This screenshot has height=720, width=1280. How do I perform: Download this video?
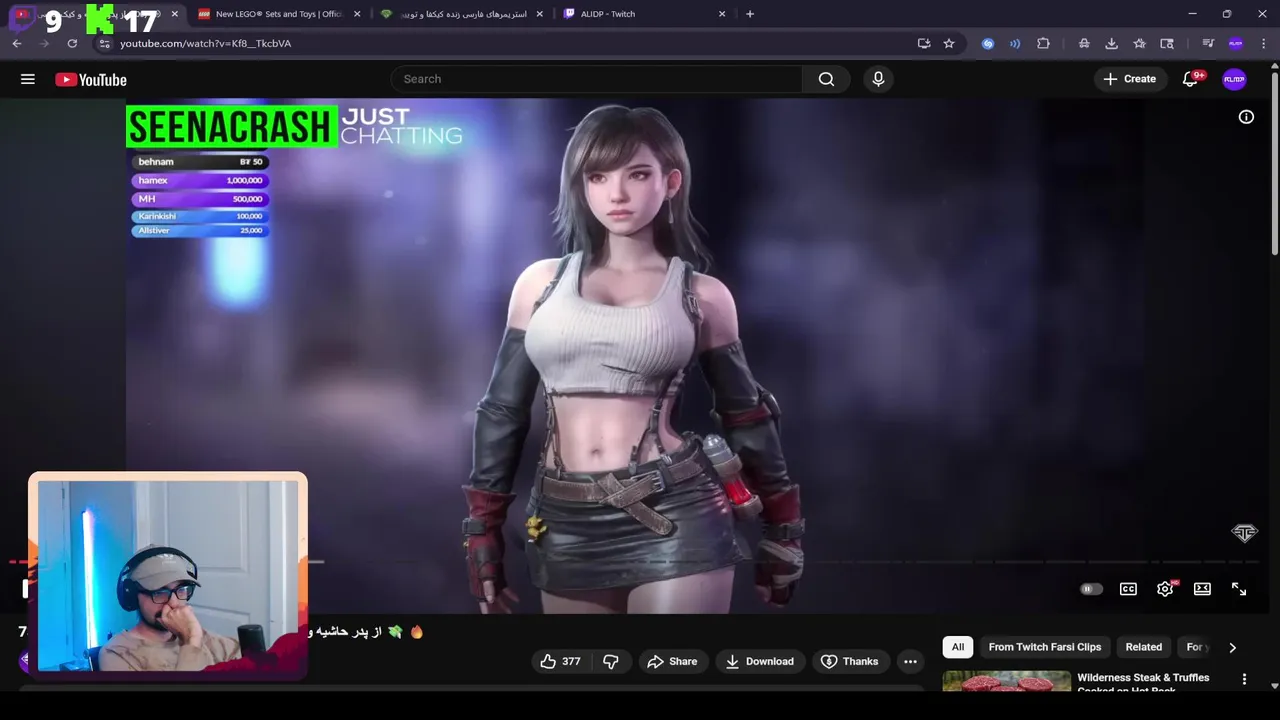[759, 661]
